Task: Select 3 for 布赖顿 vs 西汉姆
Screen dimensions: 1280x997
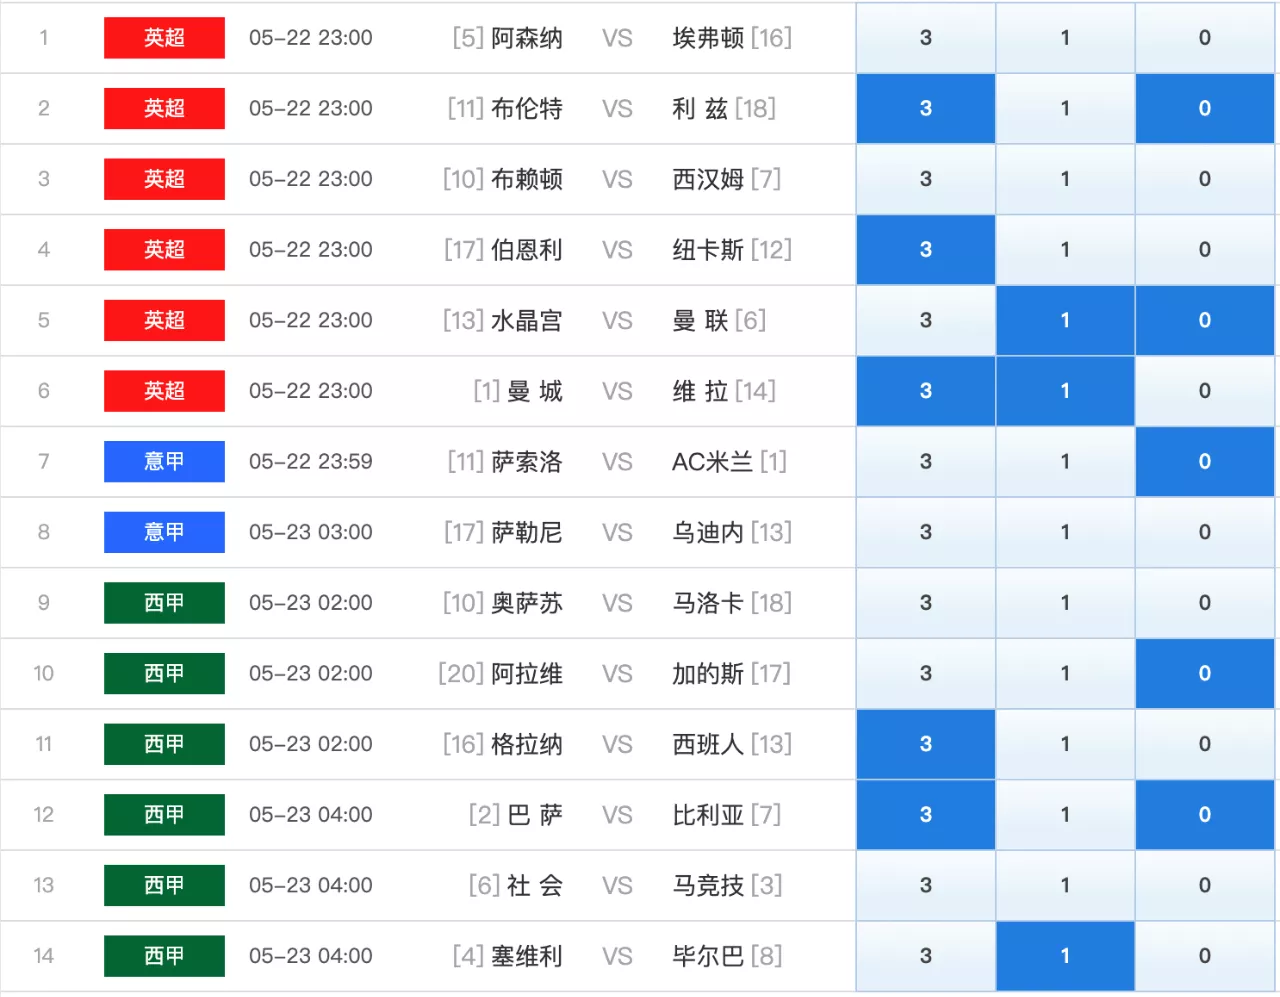Action: (925, 179)
